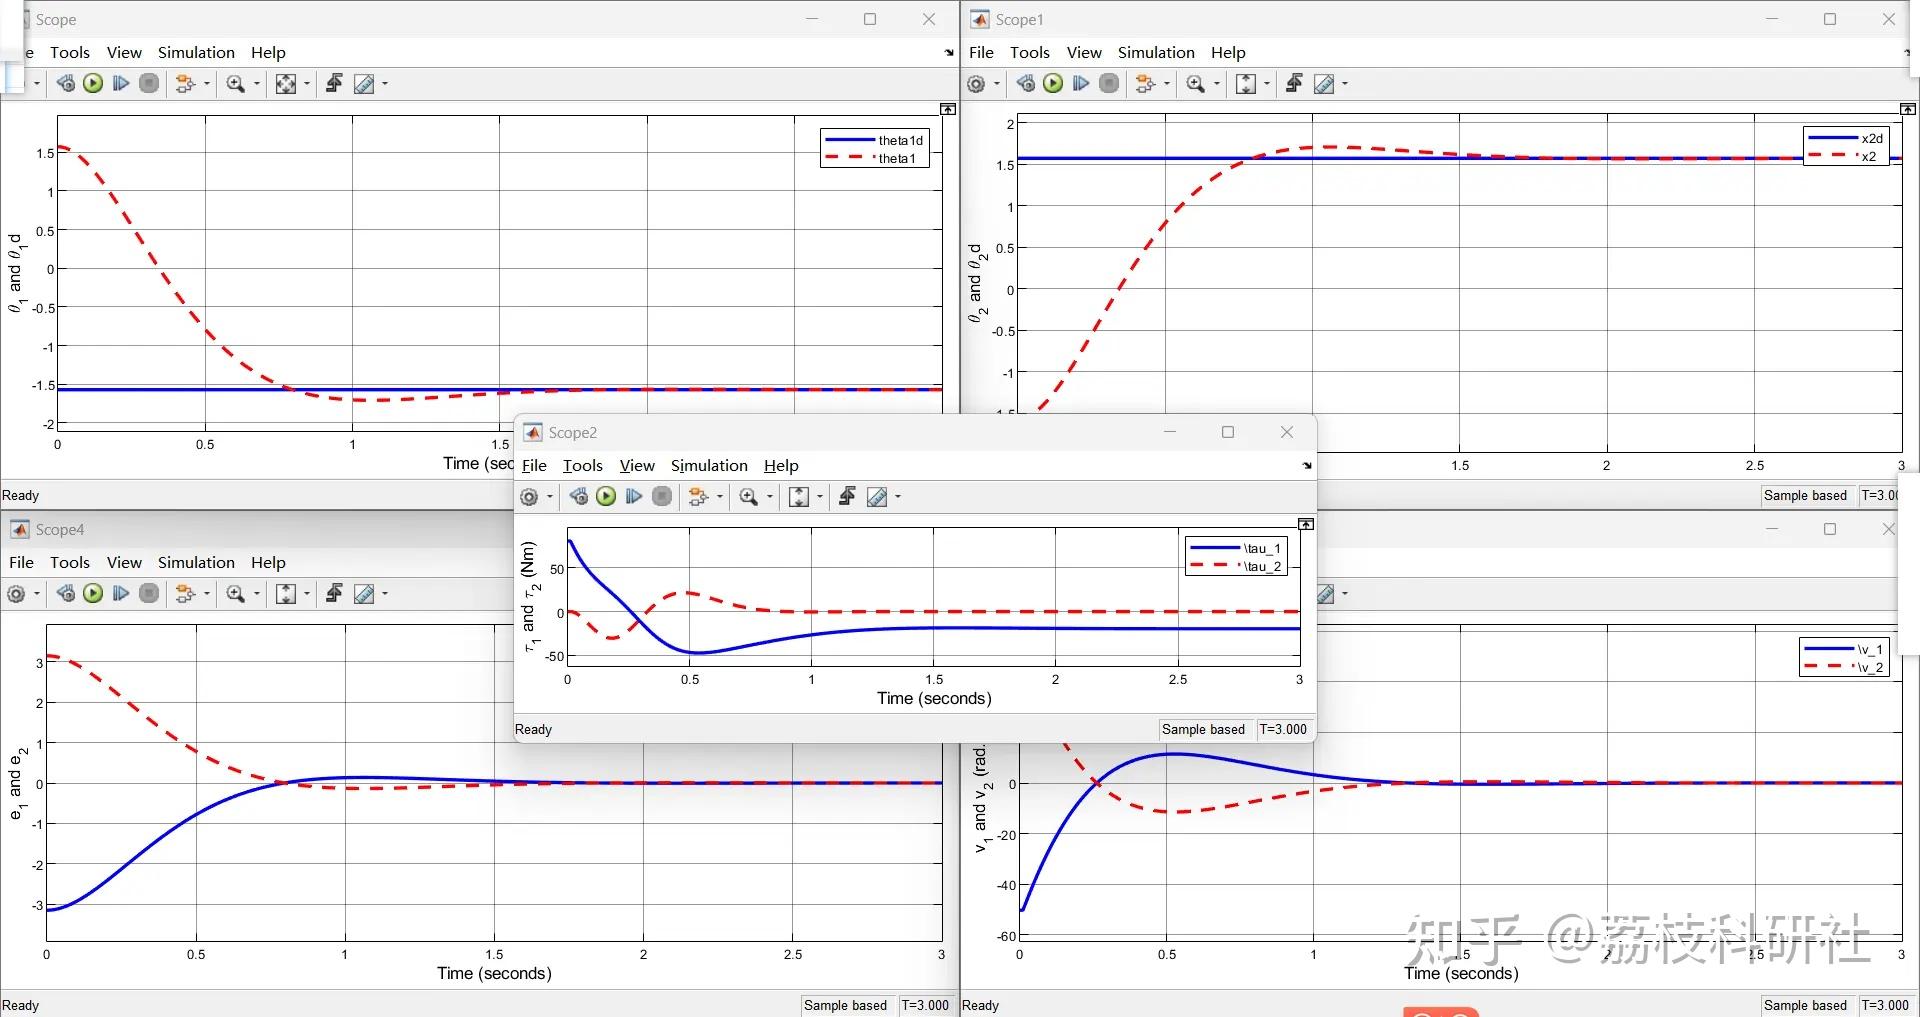Click the Scope1 window title text
The image size is (1920, 1017).
pyautogui.click(x=1020, y=20)
